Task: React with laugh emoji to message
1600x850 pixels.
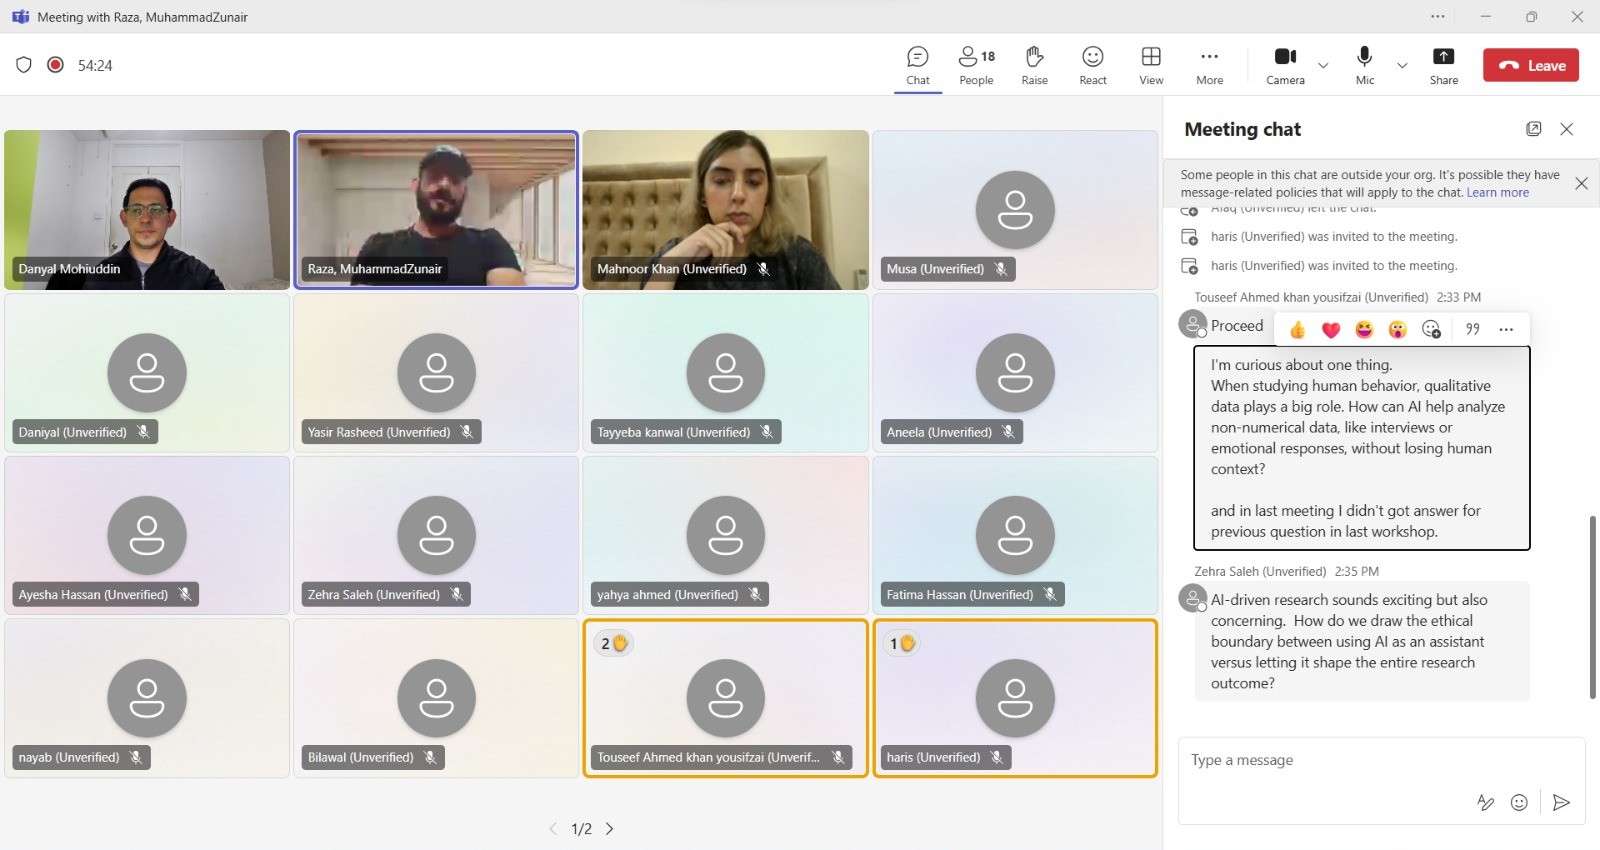Action: (1364, 329)
